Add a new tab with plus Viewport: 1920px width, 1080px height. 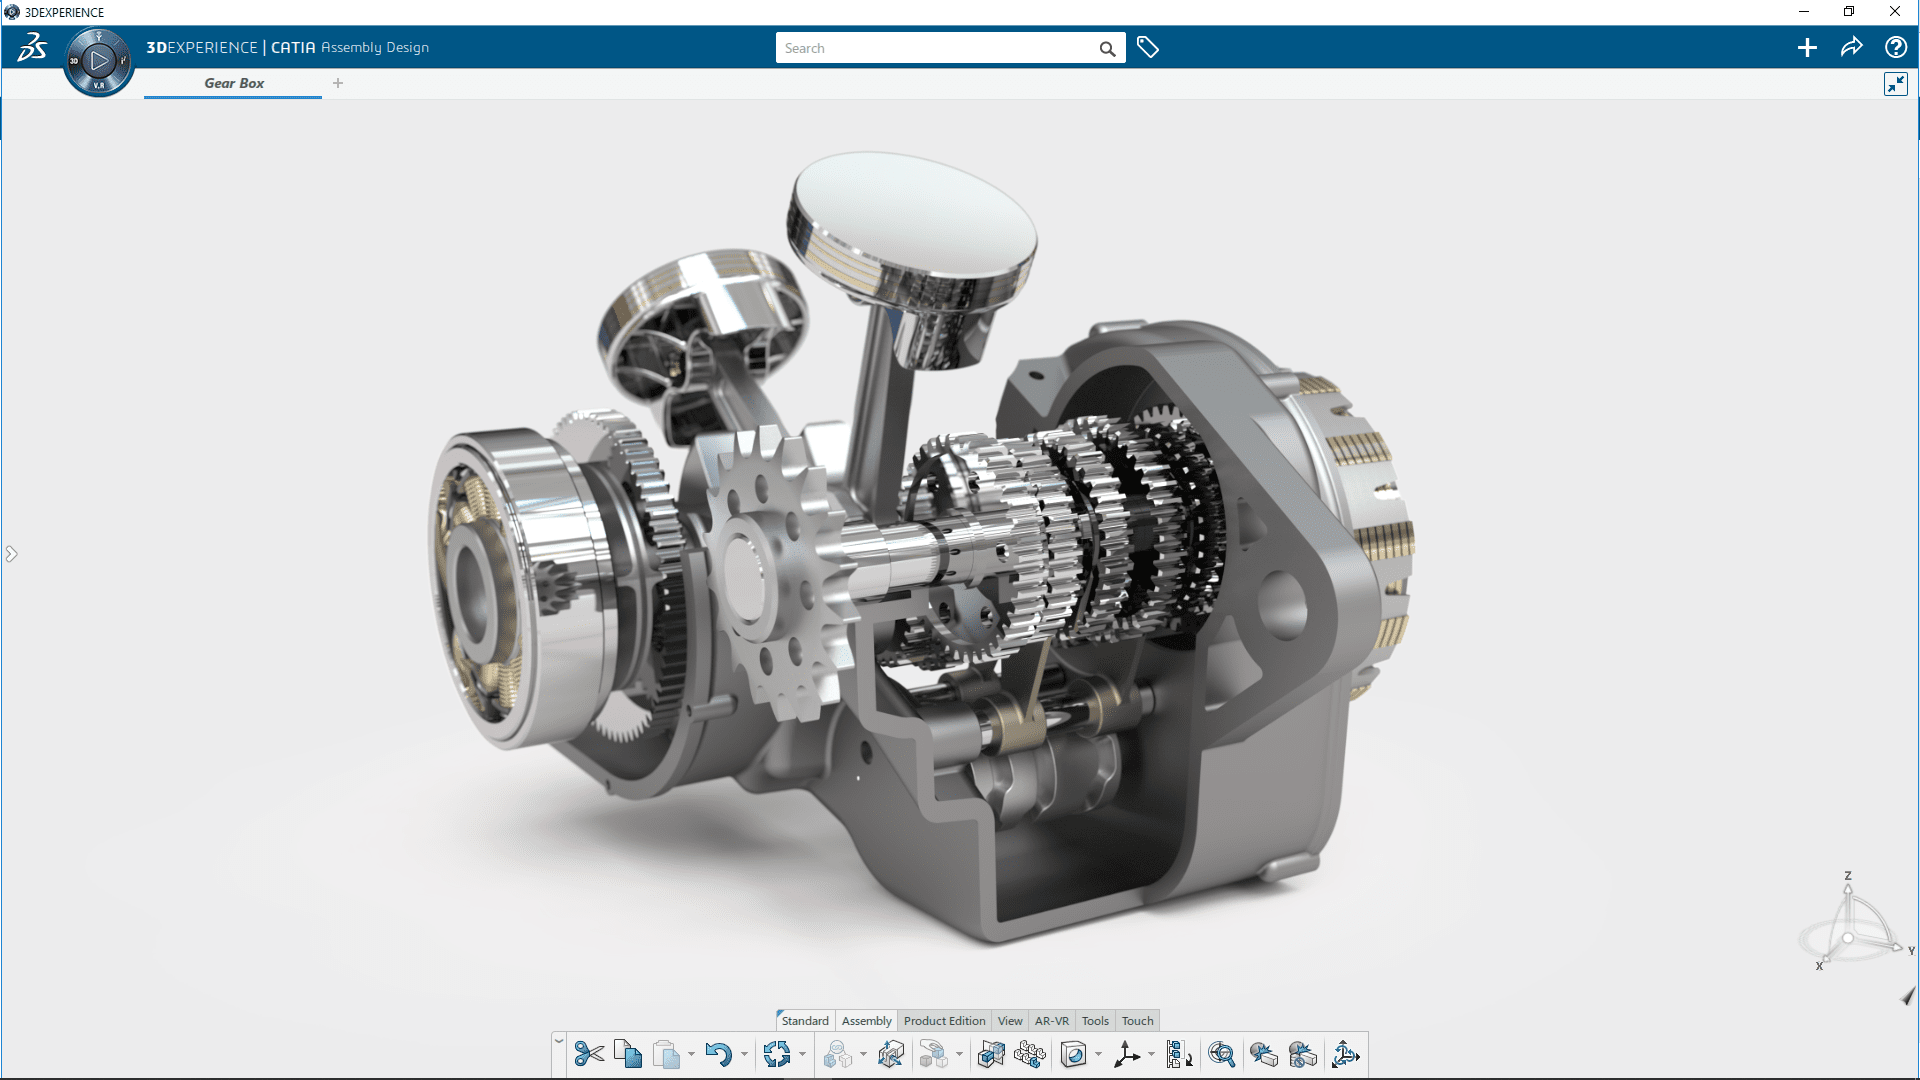click(338, 83)
